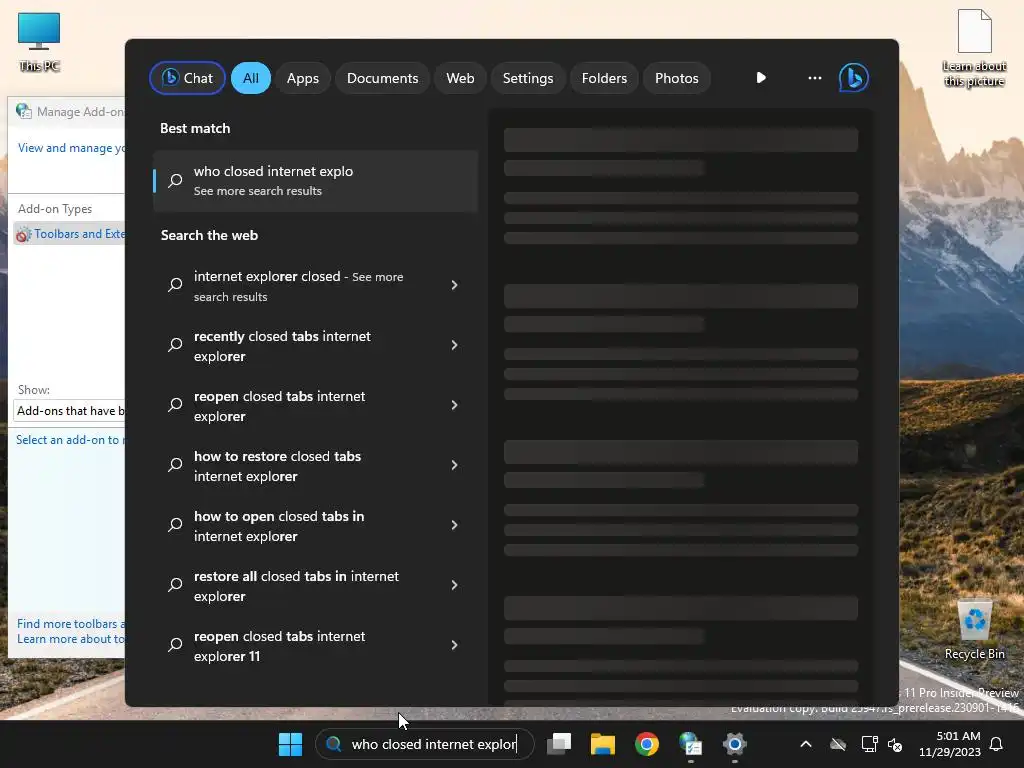
Task: Select the All search filter tab
Action: point(251,78)
